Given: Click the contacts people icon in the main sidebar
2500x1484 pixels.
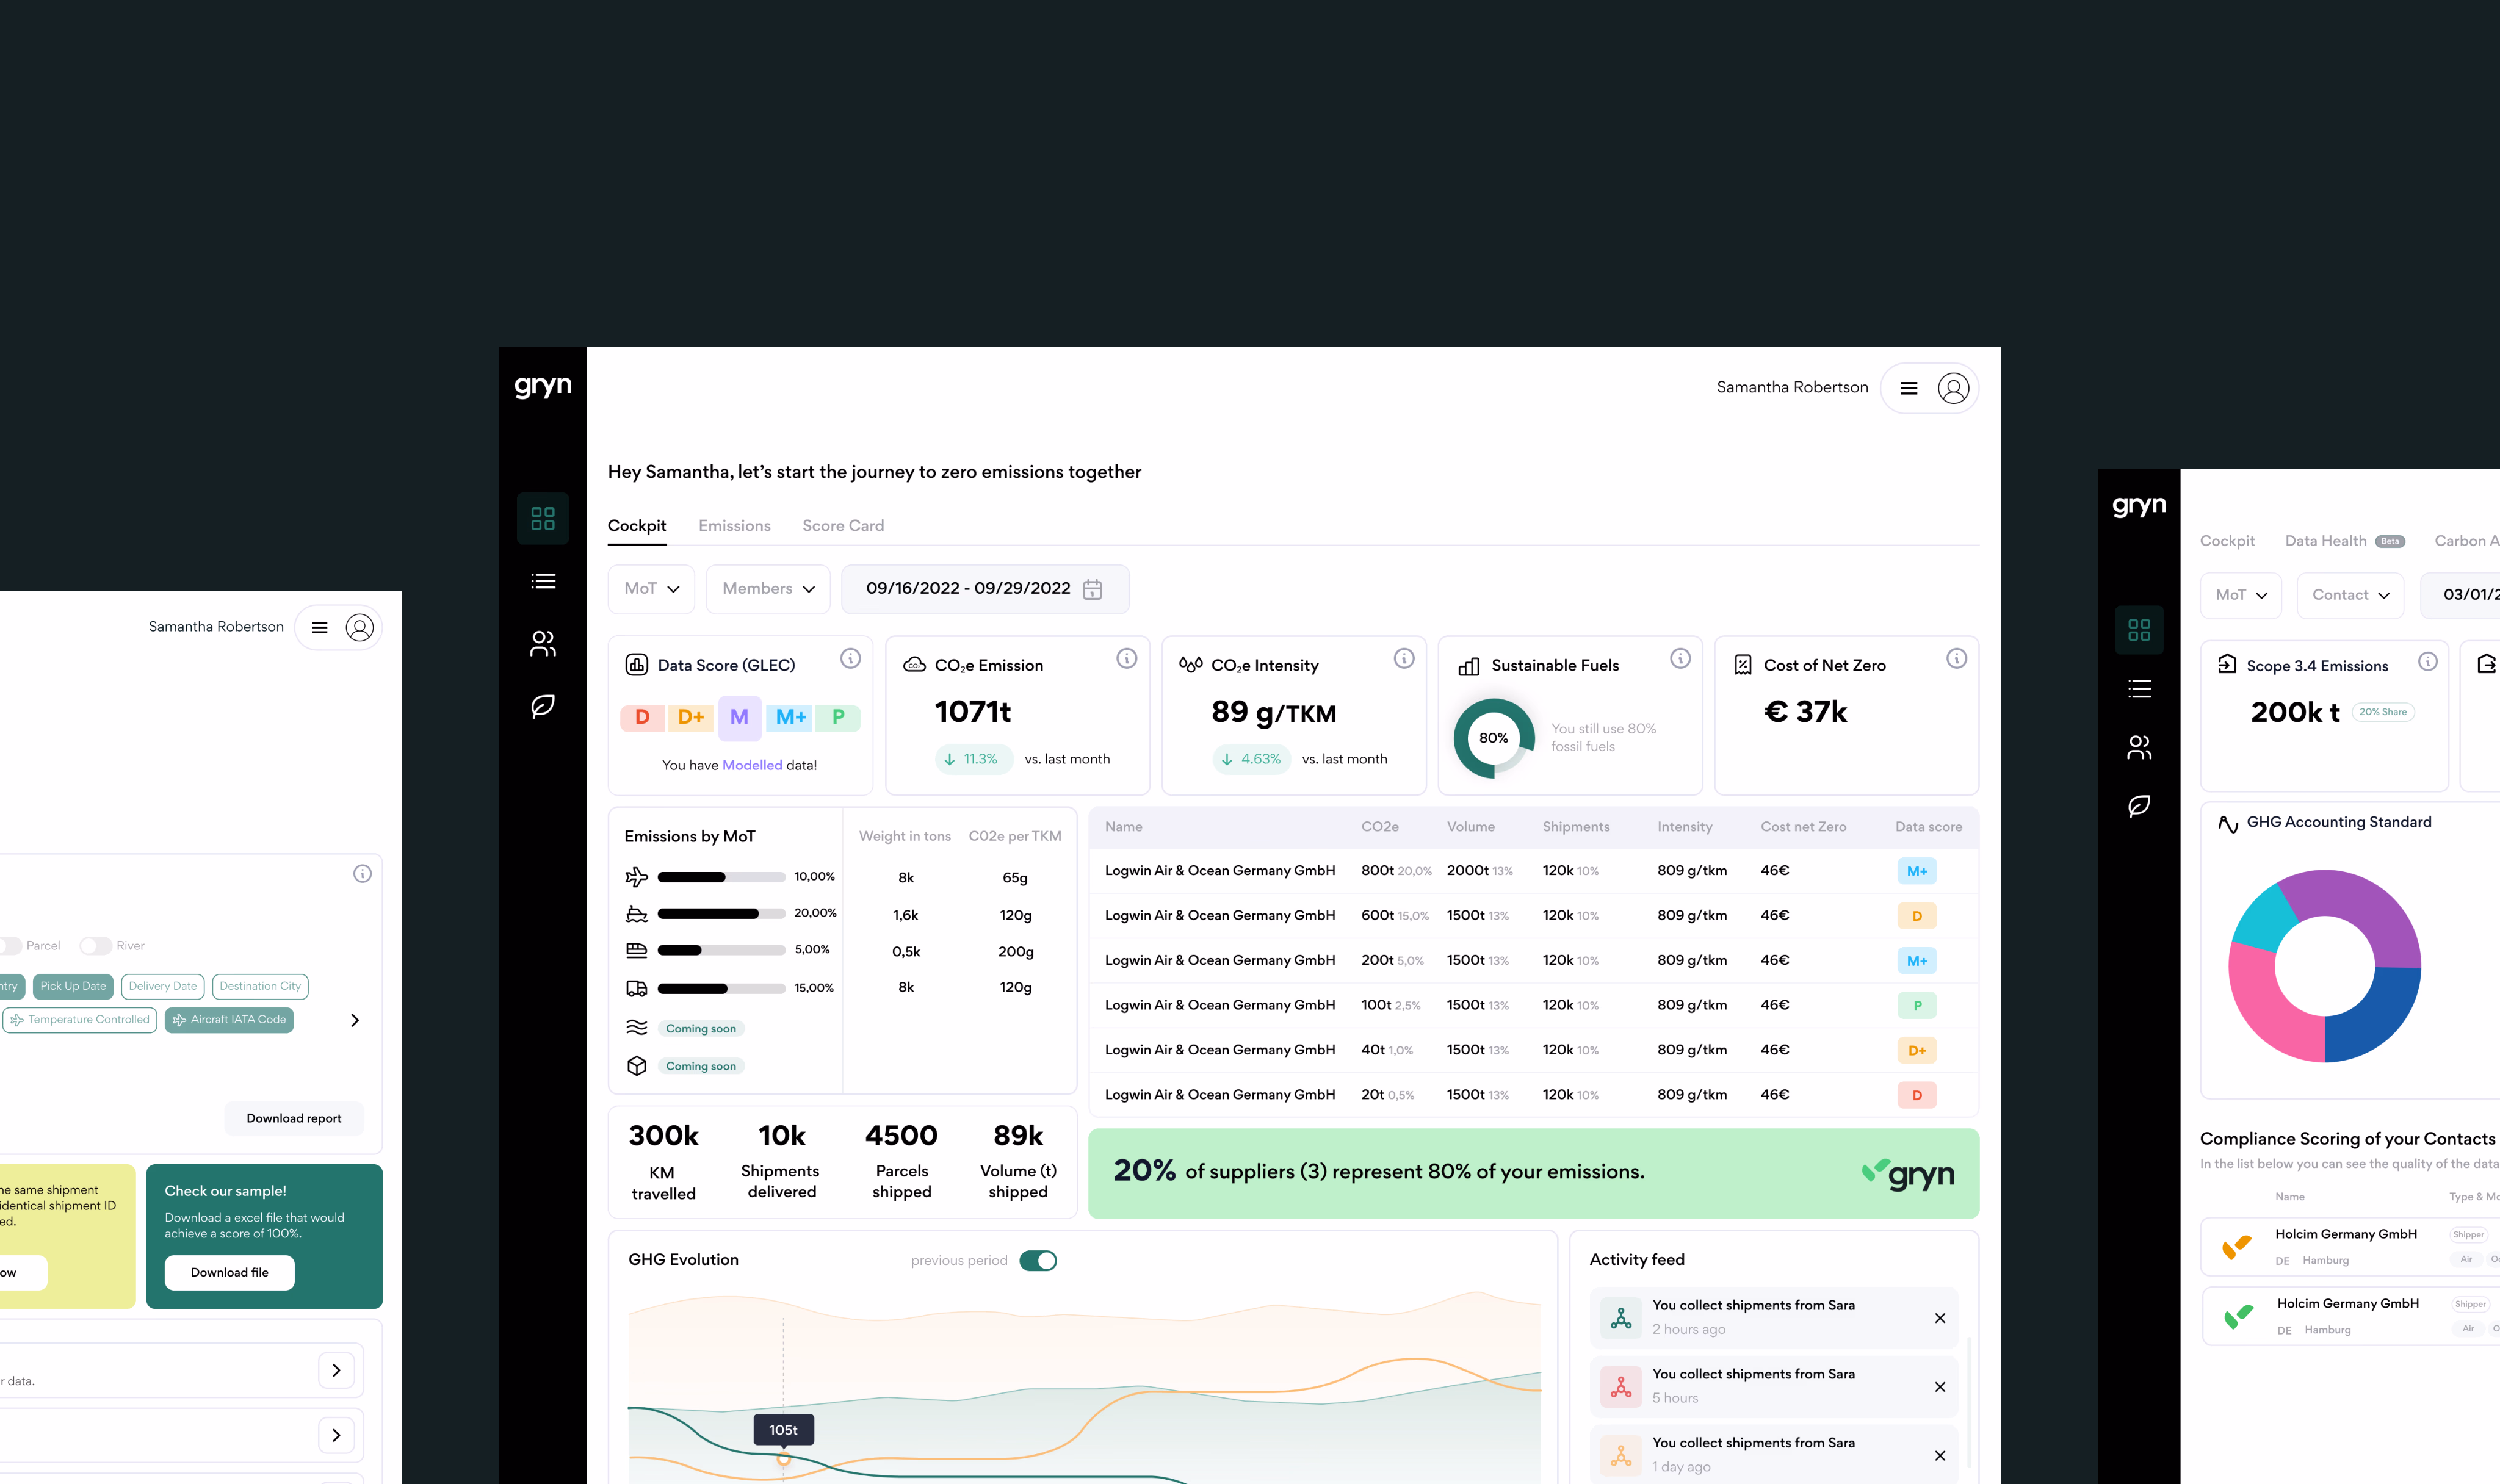Looking at the screenshot, I should [542, 644].
